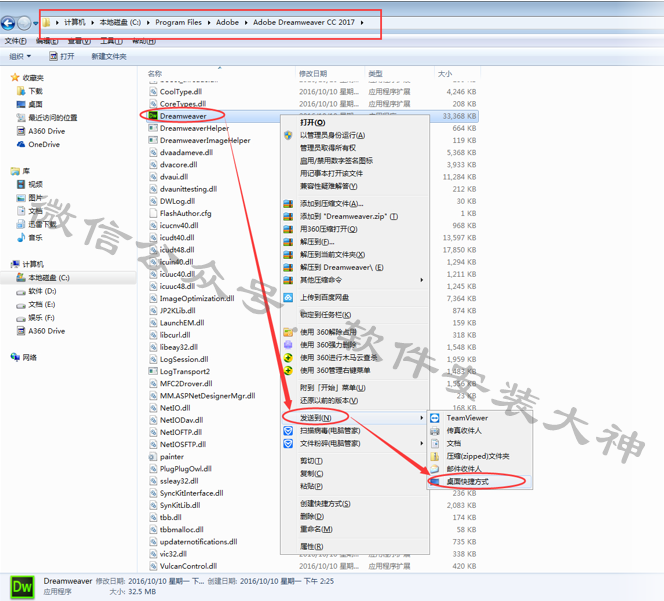Click the arrow after 计算机 in address bar
The width and height of the screenshot is (664, 601).
point(92,22)
